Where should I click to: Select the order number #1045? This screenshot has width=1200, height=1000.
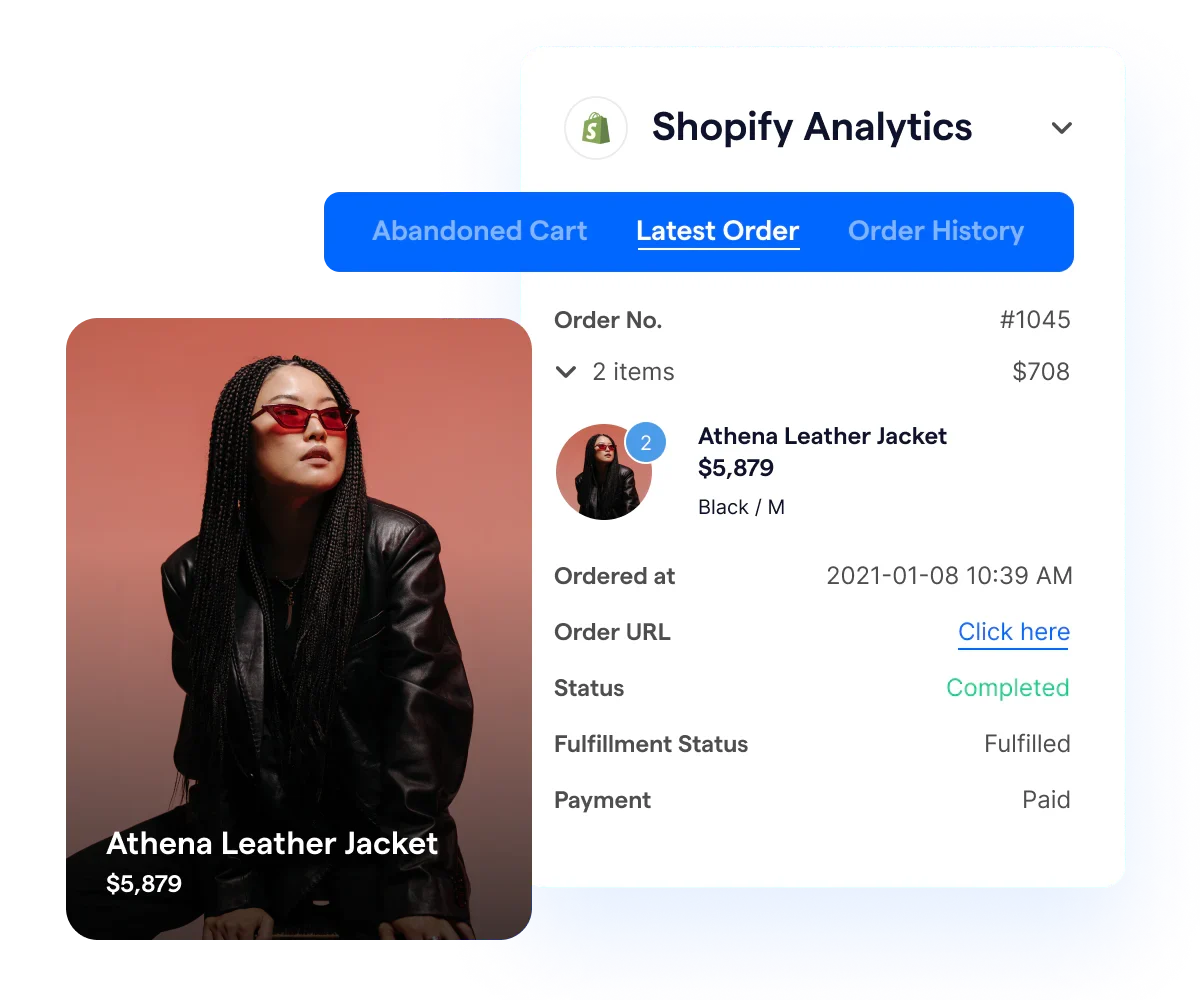click(1035, 320)
